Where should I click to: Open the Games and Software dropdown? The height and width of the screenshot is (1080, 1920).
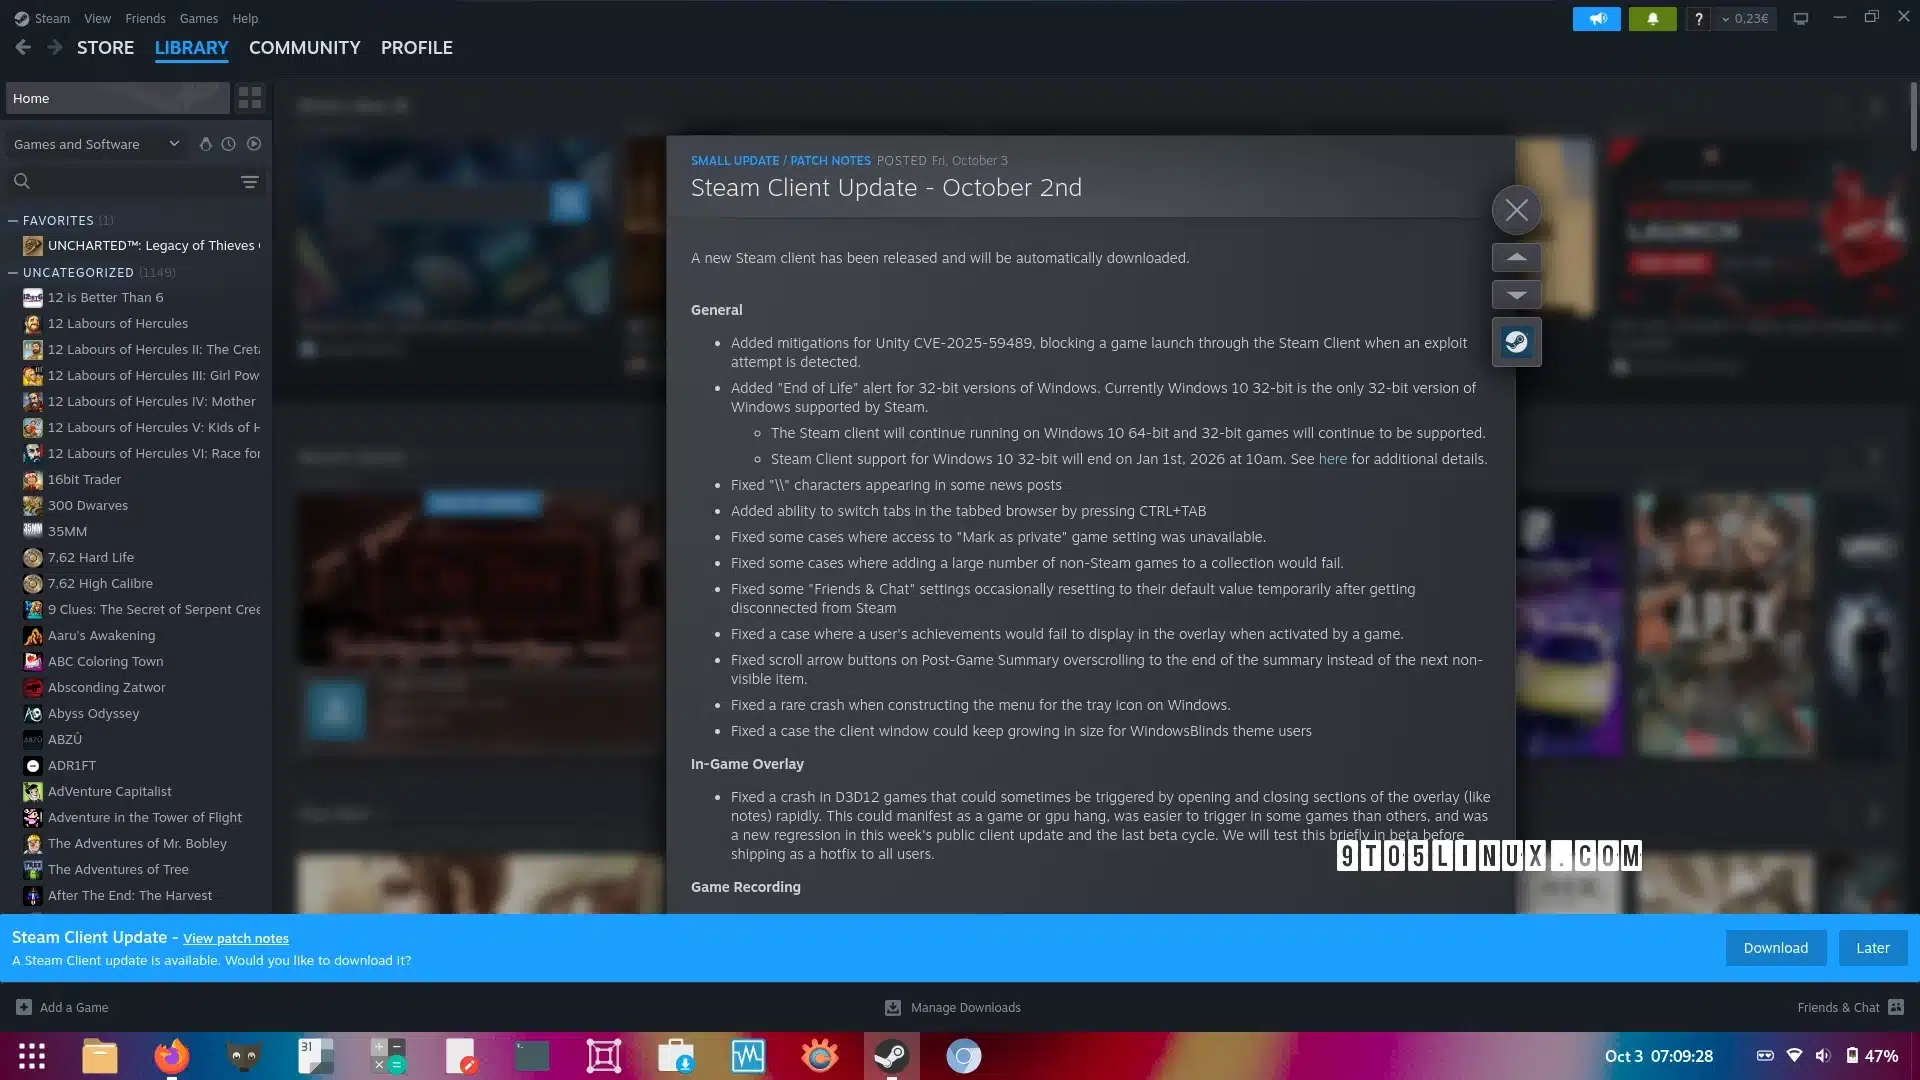click(x=96, y=144)
